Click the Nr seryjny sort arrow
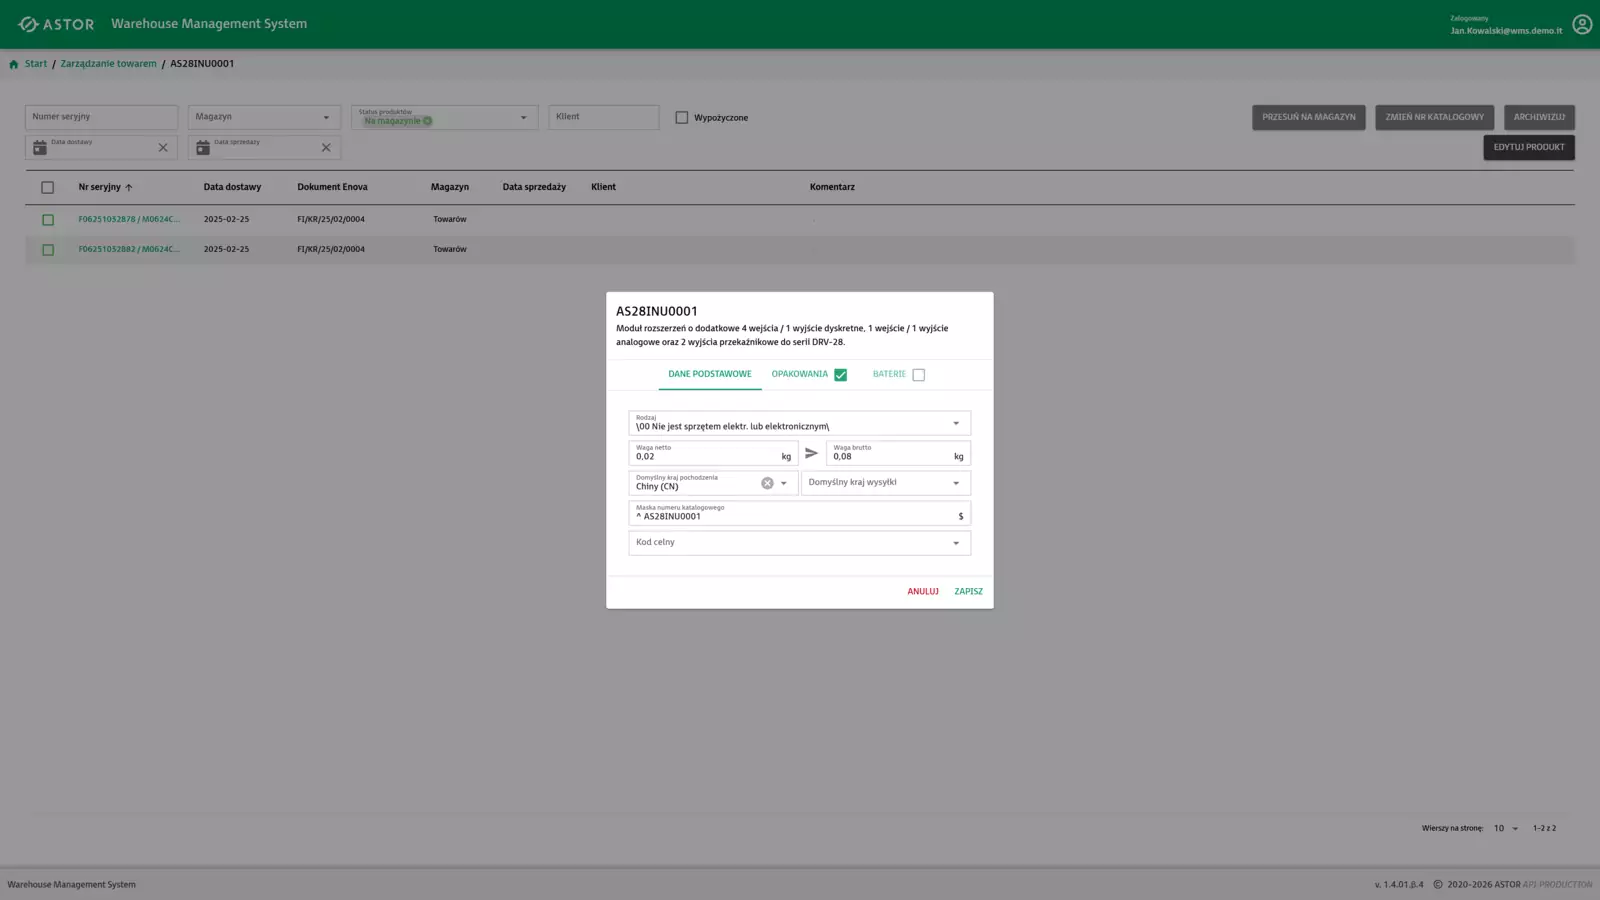This screenshot has width=1600, height=900. click(129, 188)
